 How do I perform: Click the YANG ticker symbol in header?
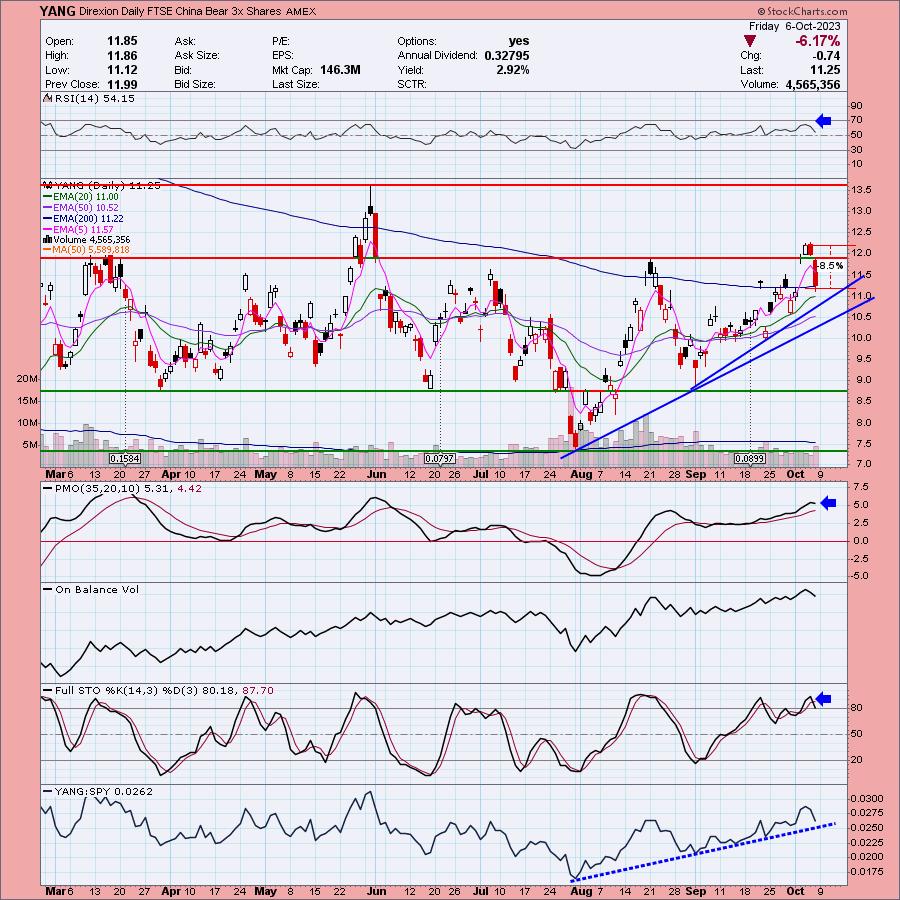pyautogui.click(x=56, y=11)
